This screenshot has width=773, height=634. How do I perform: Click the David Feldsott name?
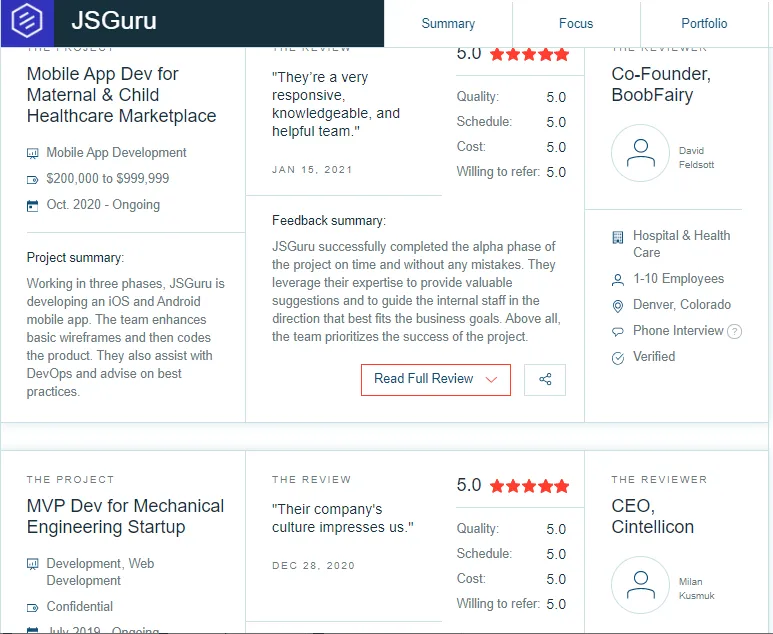pyautogui.click(x=696, y=158)
